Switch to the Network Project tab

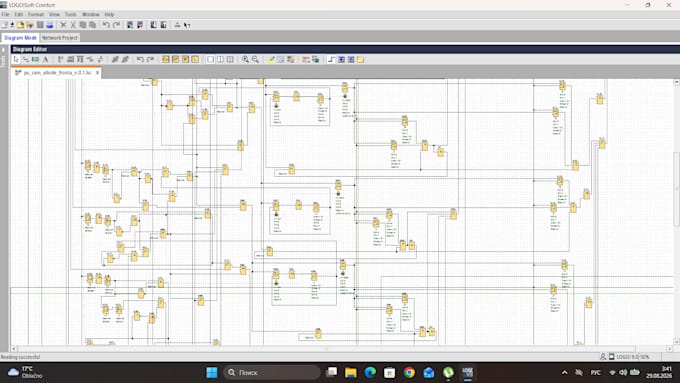(x=60, y=38)
